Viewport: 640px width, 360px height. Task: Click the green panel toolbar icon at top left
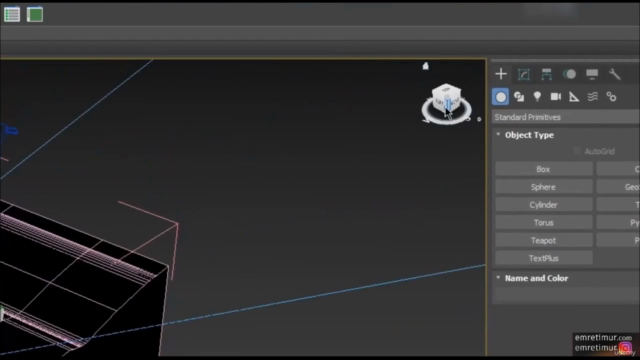pyautogui.click(x=35, y=14)
